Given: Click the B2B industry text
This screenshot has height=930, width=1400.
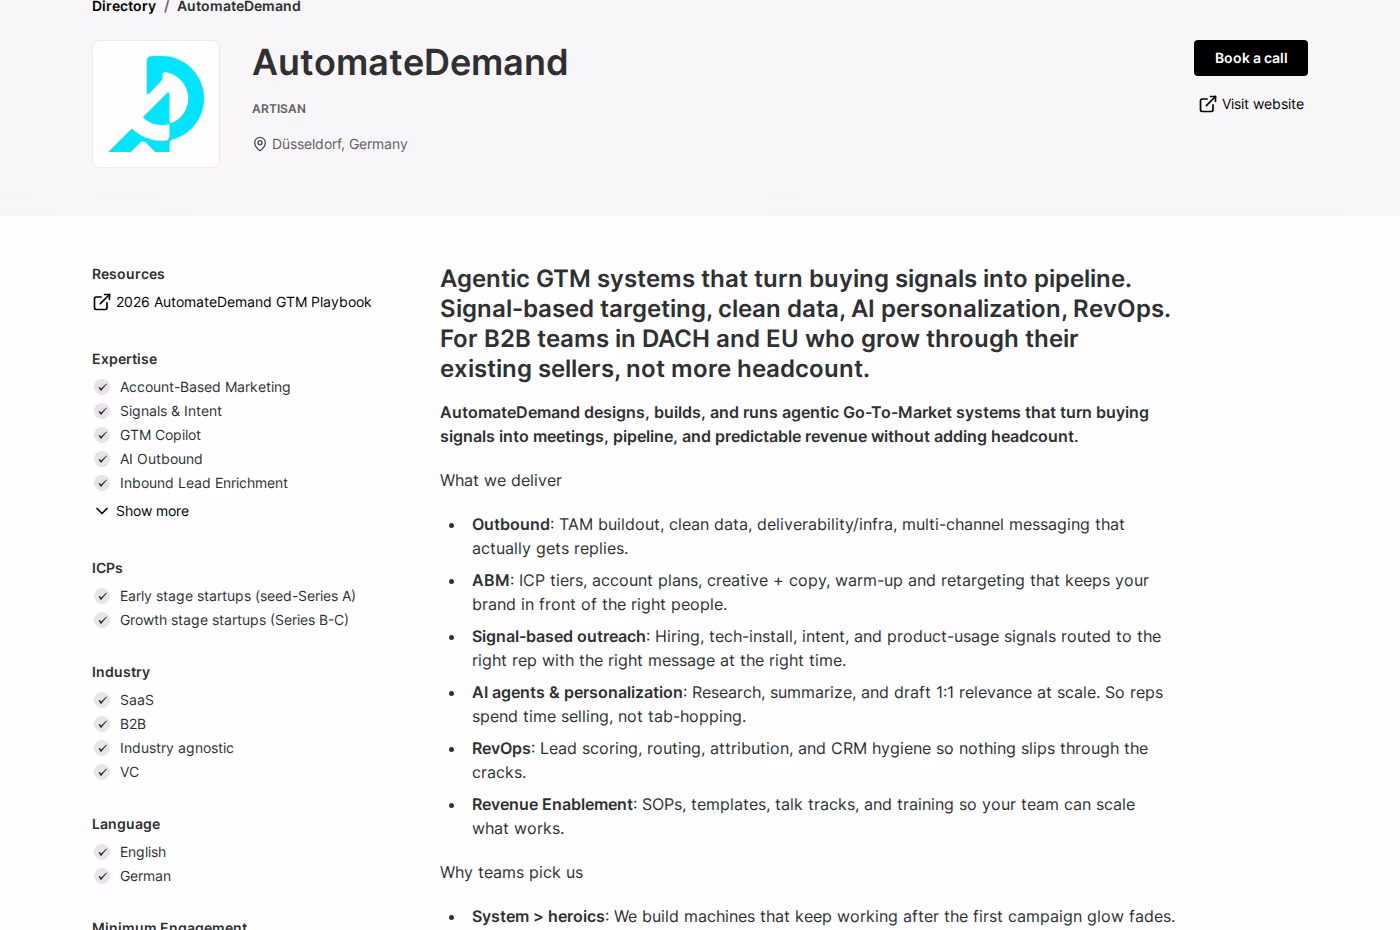Looking at the screenshot, I should (133, 724).
